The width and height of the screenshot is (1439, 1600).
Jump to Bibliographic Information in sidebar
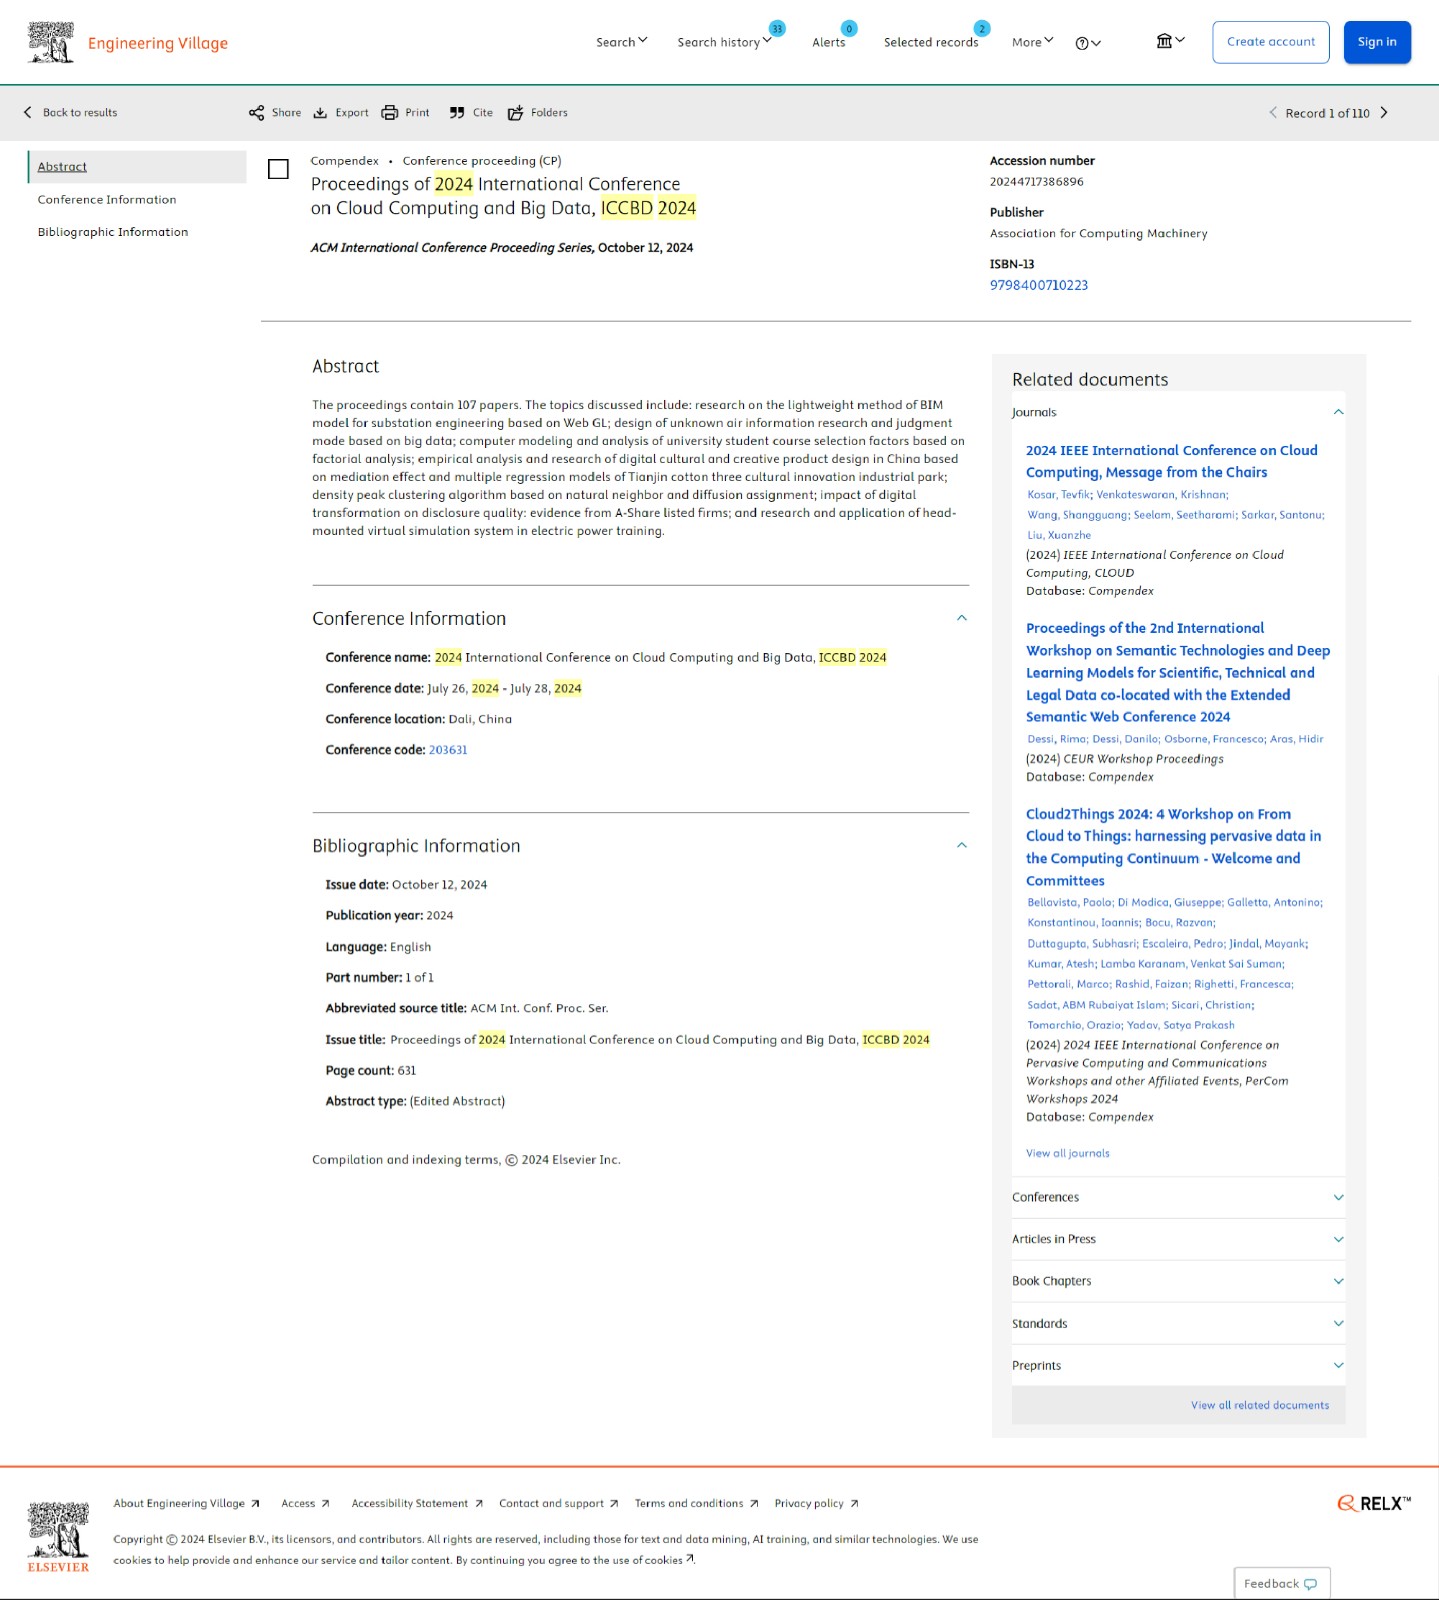click(113, 232)
